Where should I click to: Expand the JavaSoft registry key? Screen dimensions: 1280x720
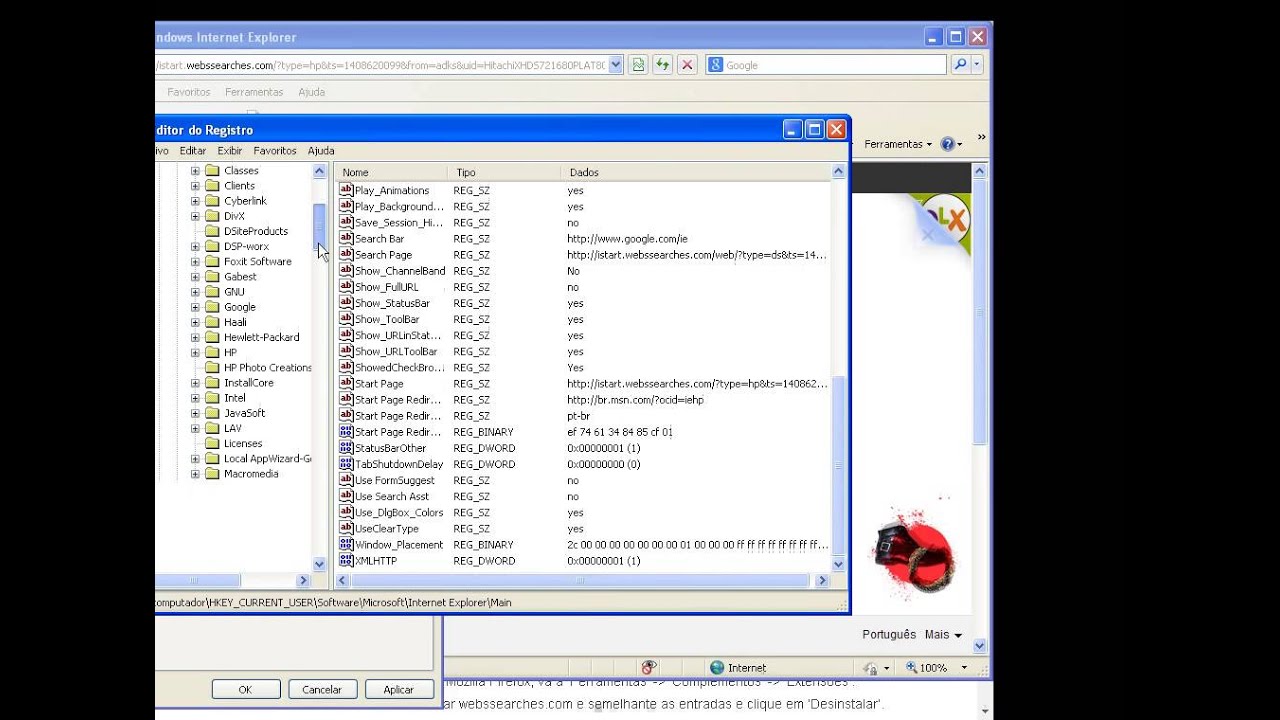195,413
